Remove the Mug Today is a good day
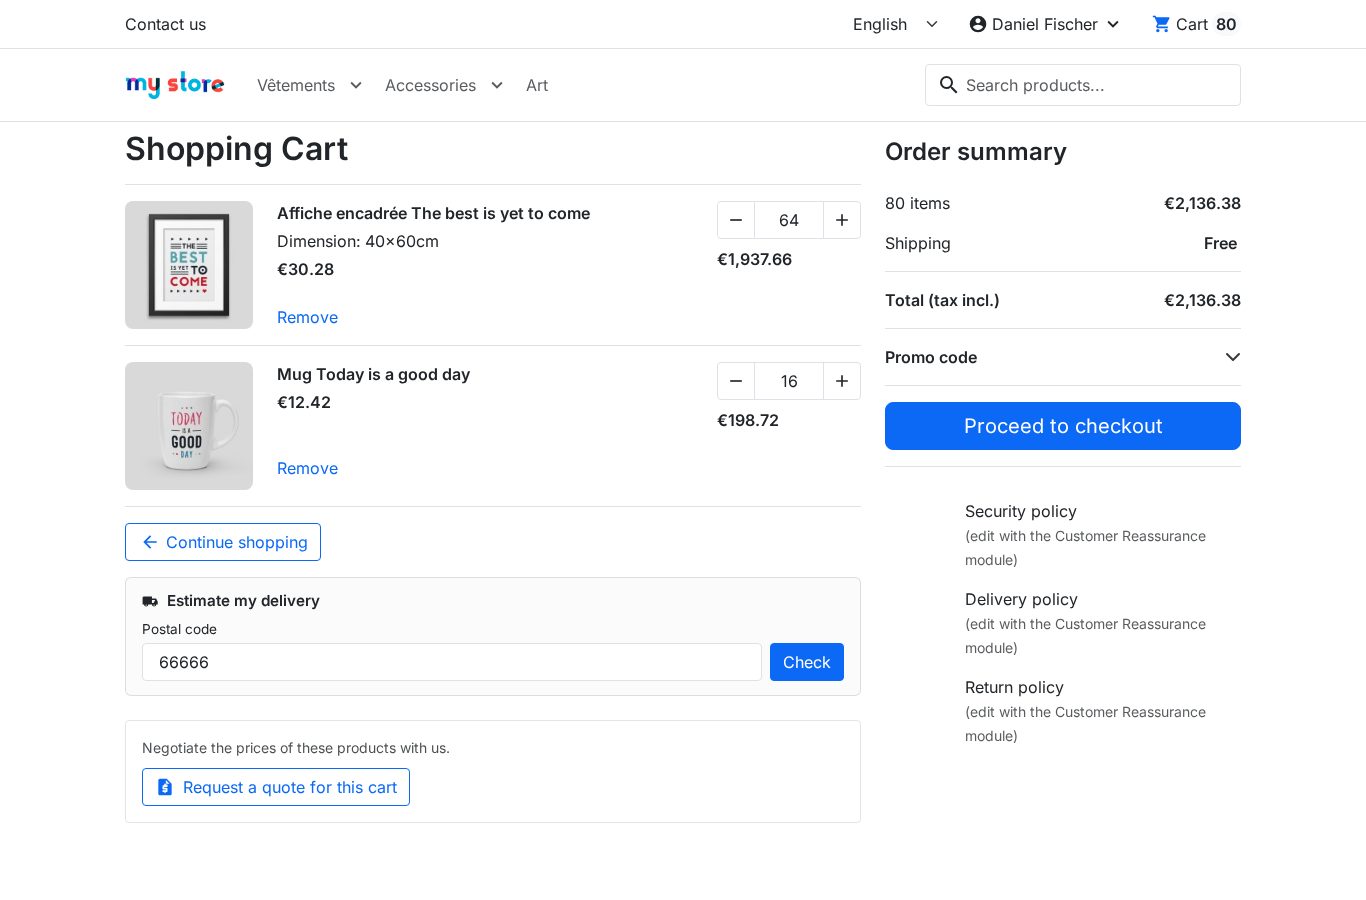The image size is (1366, 900). tap(307, 468)
